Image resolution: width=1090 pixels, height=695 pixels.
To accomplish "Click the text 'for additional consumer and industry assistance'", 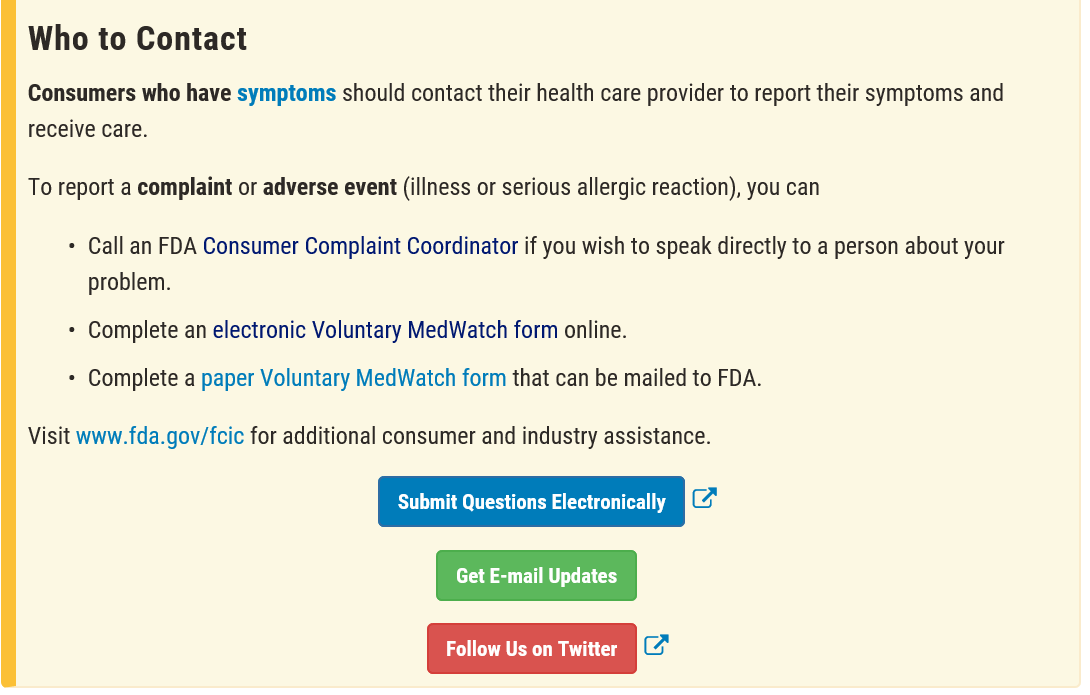I will tap(480, 436).
